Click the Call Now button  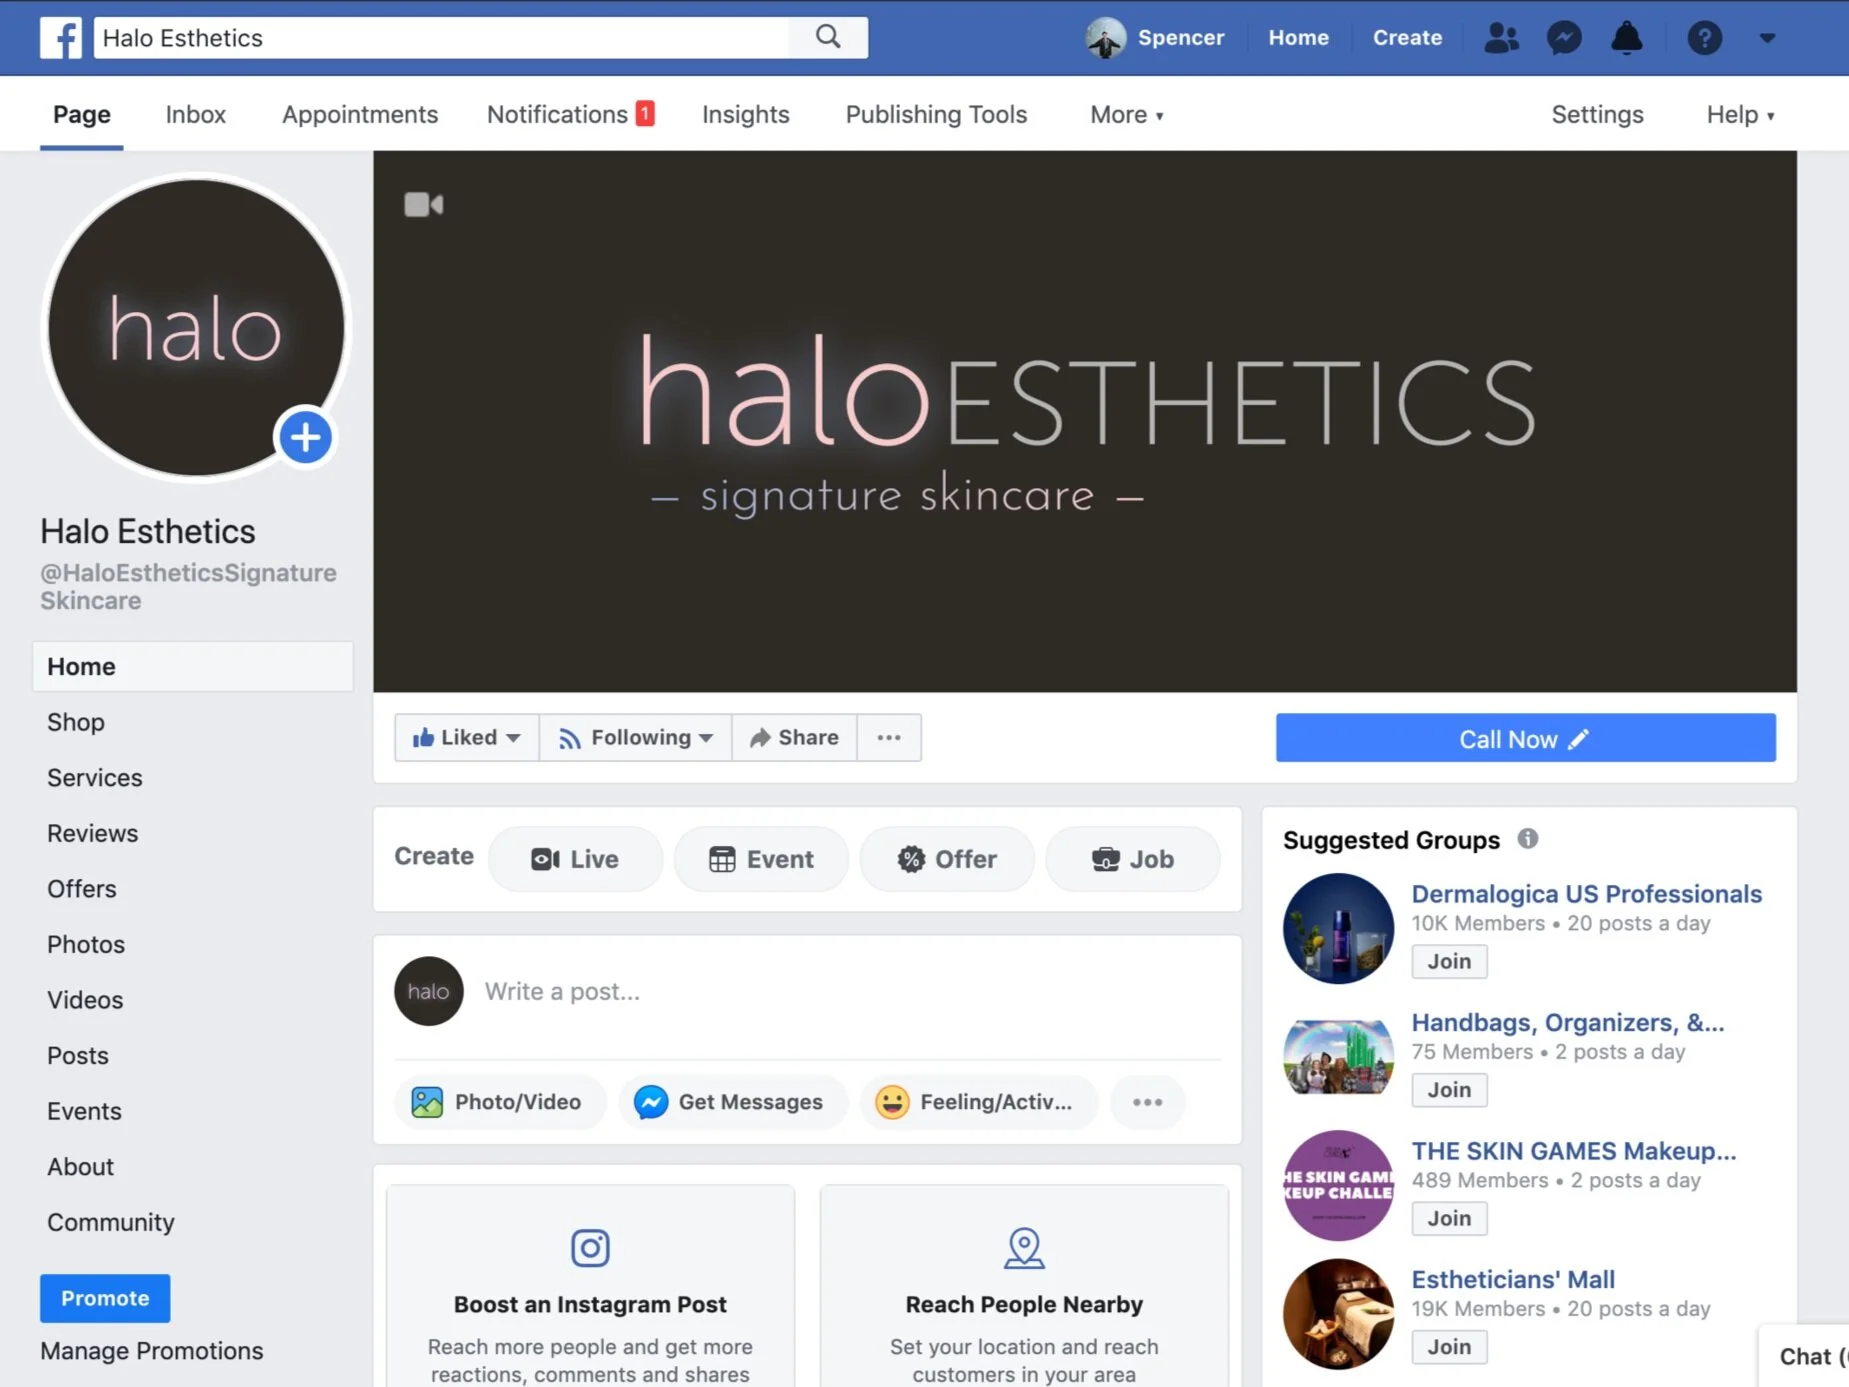click(1525, 738)
